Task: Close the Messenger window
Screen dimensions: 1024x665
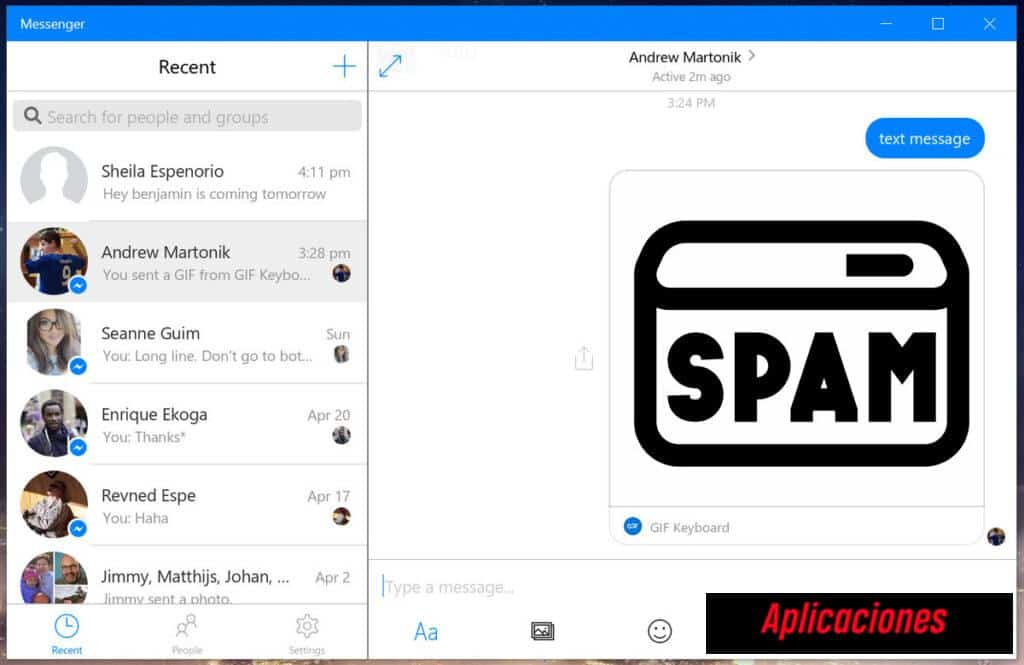Action: (x=989, y=24)
